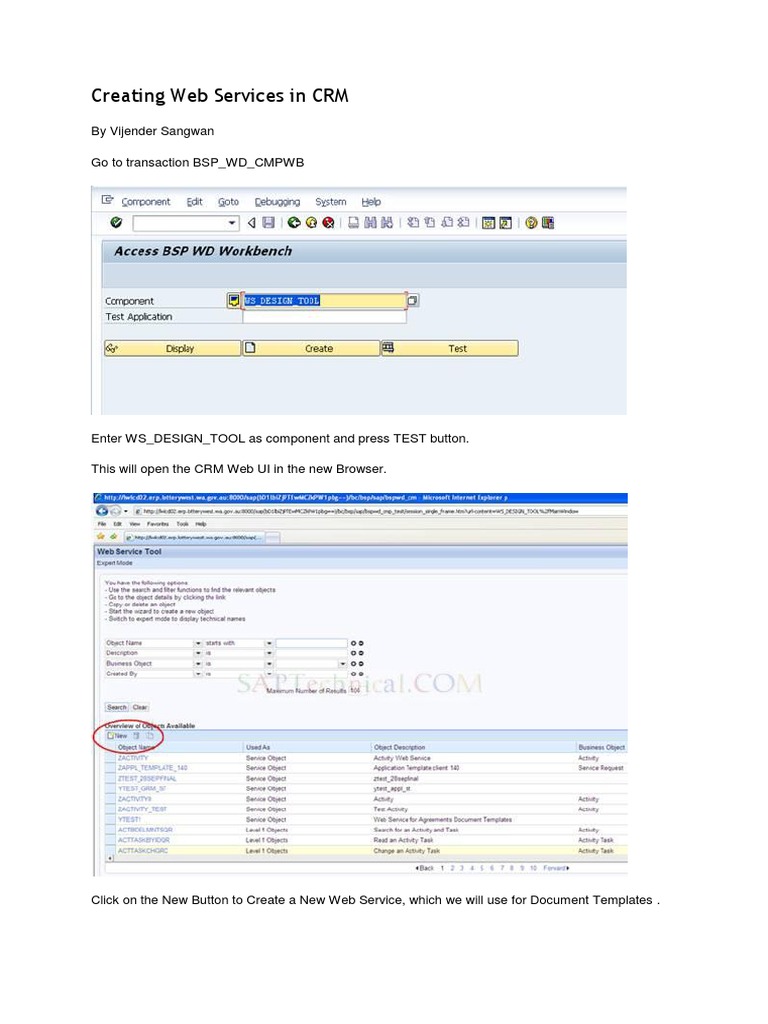
Task: Click the Test button
Action: pos(449,348)
